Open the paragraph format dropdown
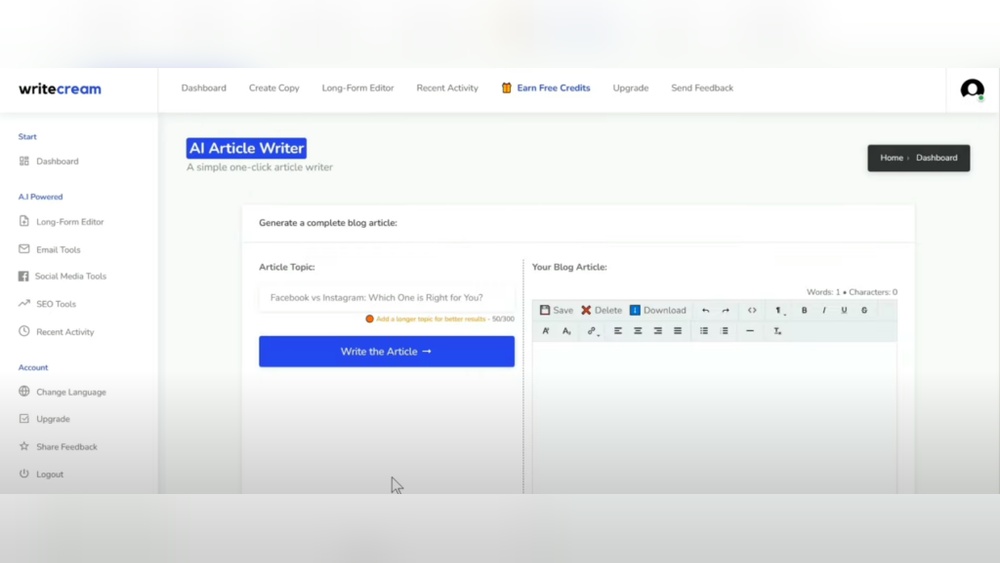This screenshot has height=563, width=1000. [x=780, y=311]
